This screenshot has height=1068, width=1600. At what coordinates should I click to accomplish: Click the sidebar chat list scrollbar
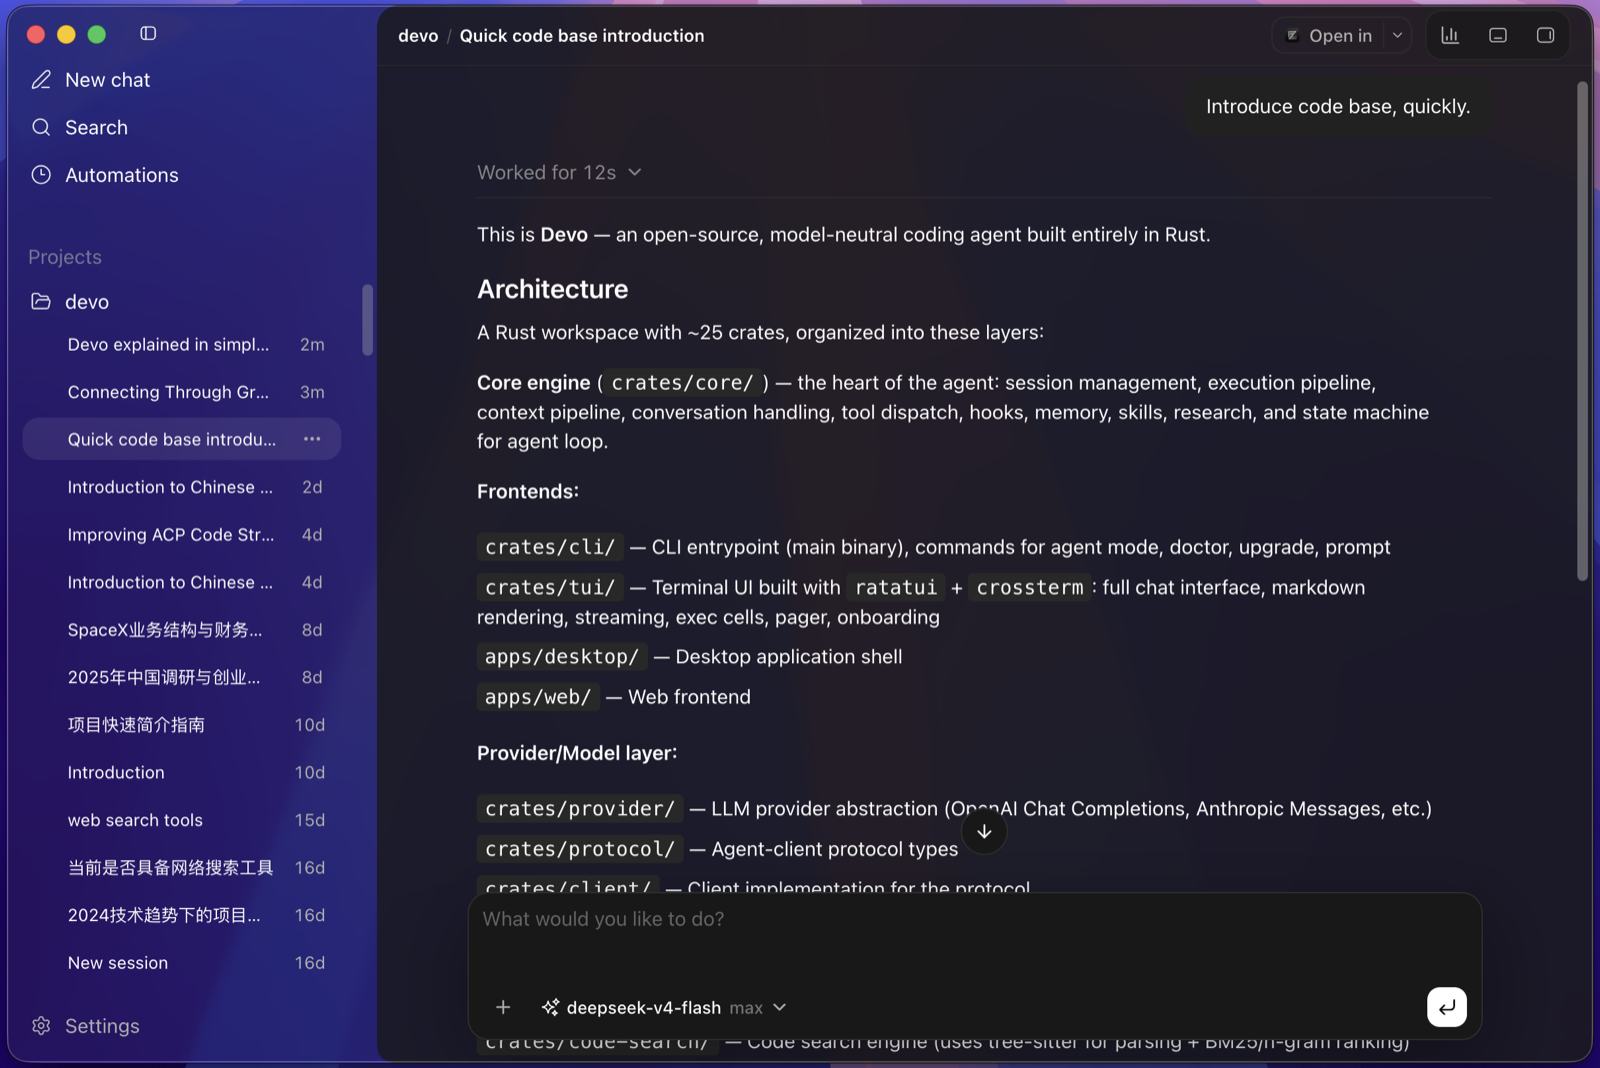367,320
